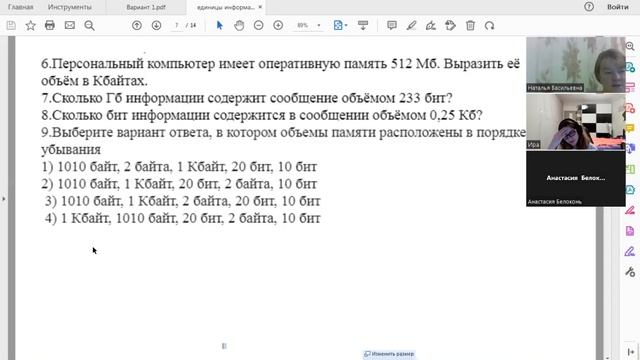Click the star bookmark icon
Viewport: 640px width, 360px height.
tap(30, 25)
